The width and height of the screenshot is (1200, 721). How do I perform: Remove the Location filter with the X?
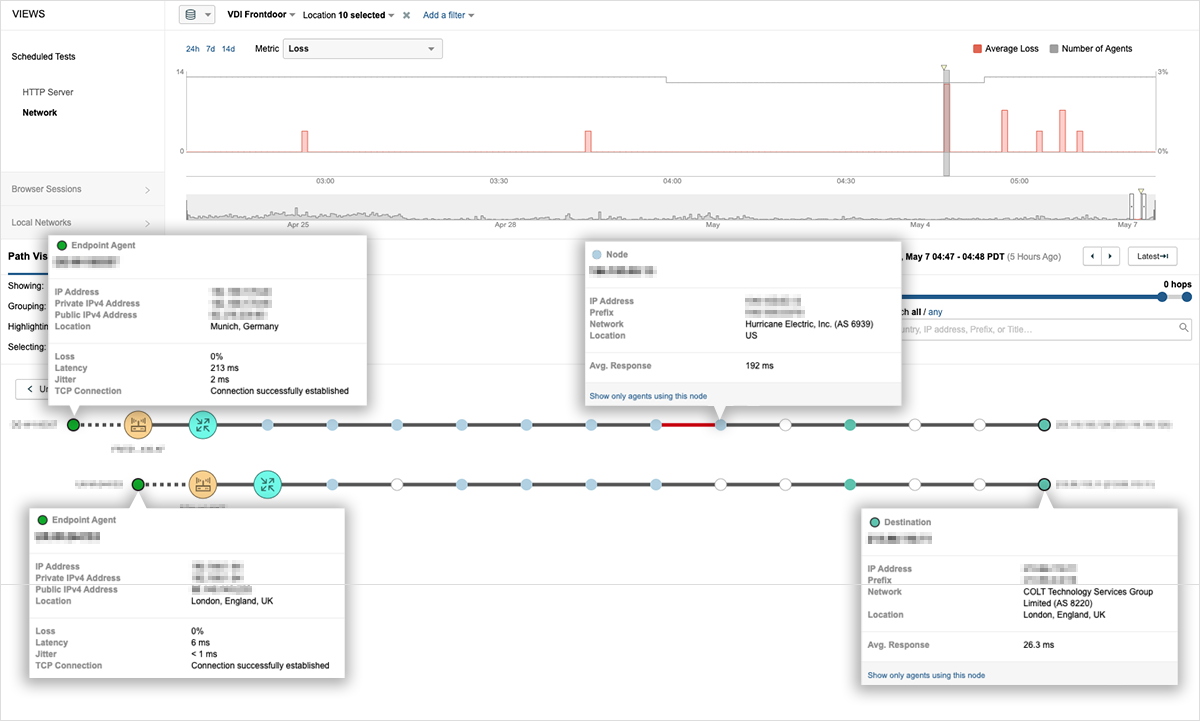pyautogui.click(x=406, y=16)
